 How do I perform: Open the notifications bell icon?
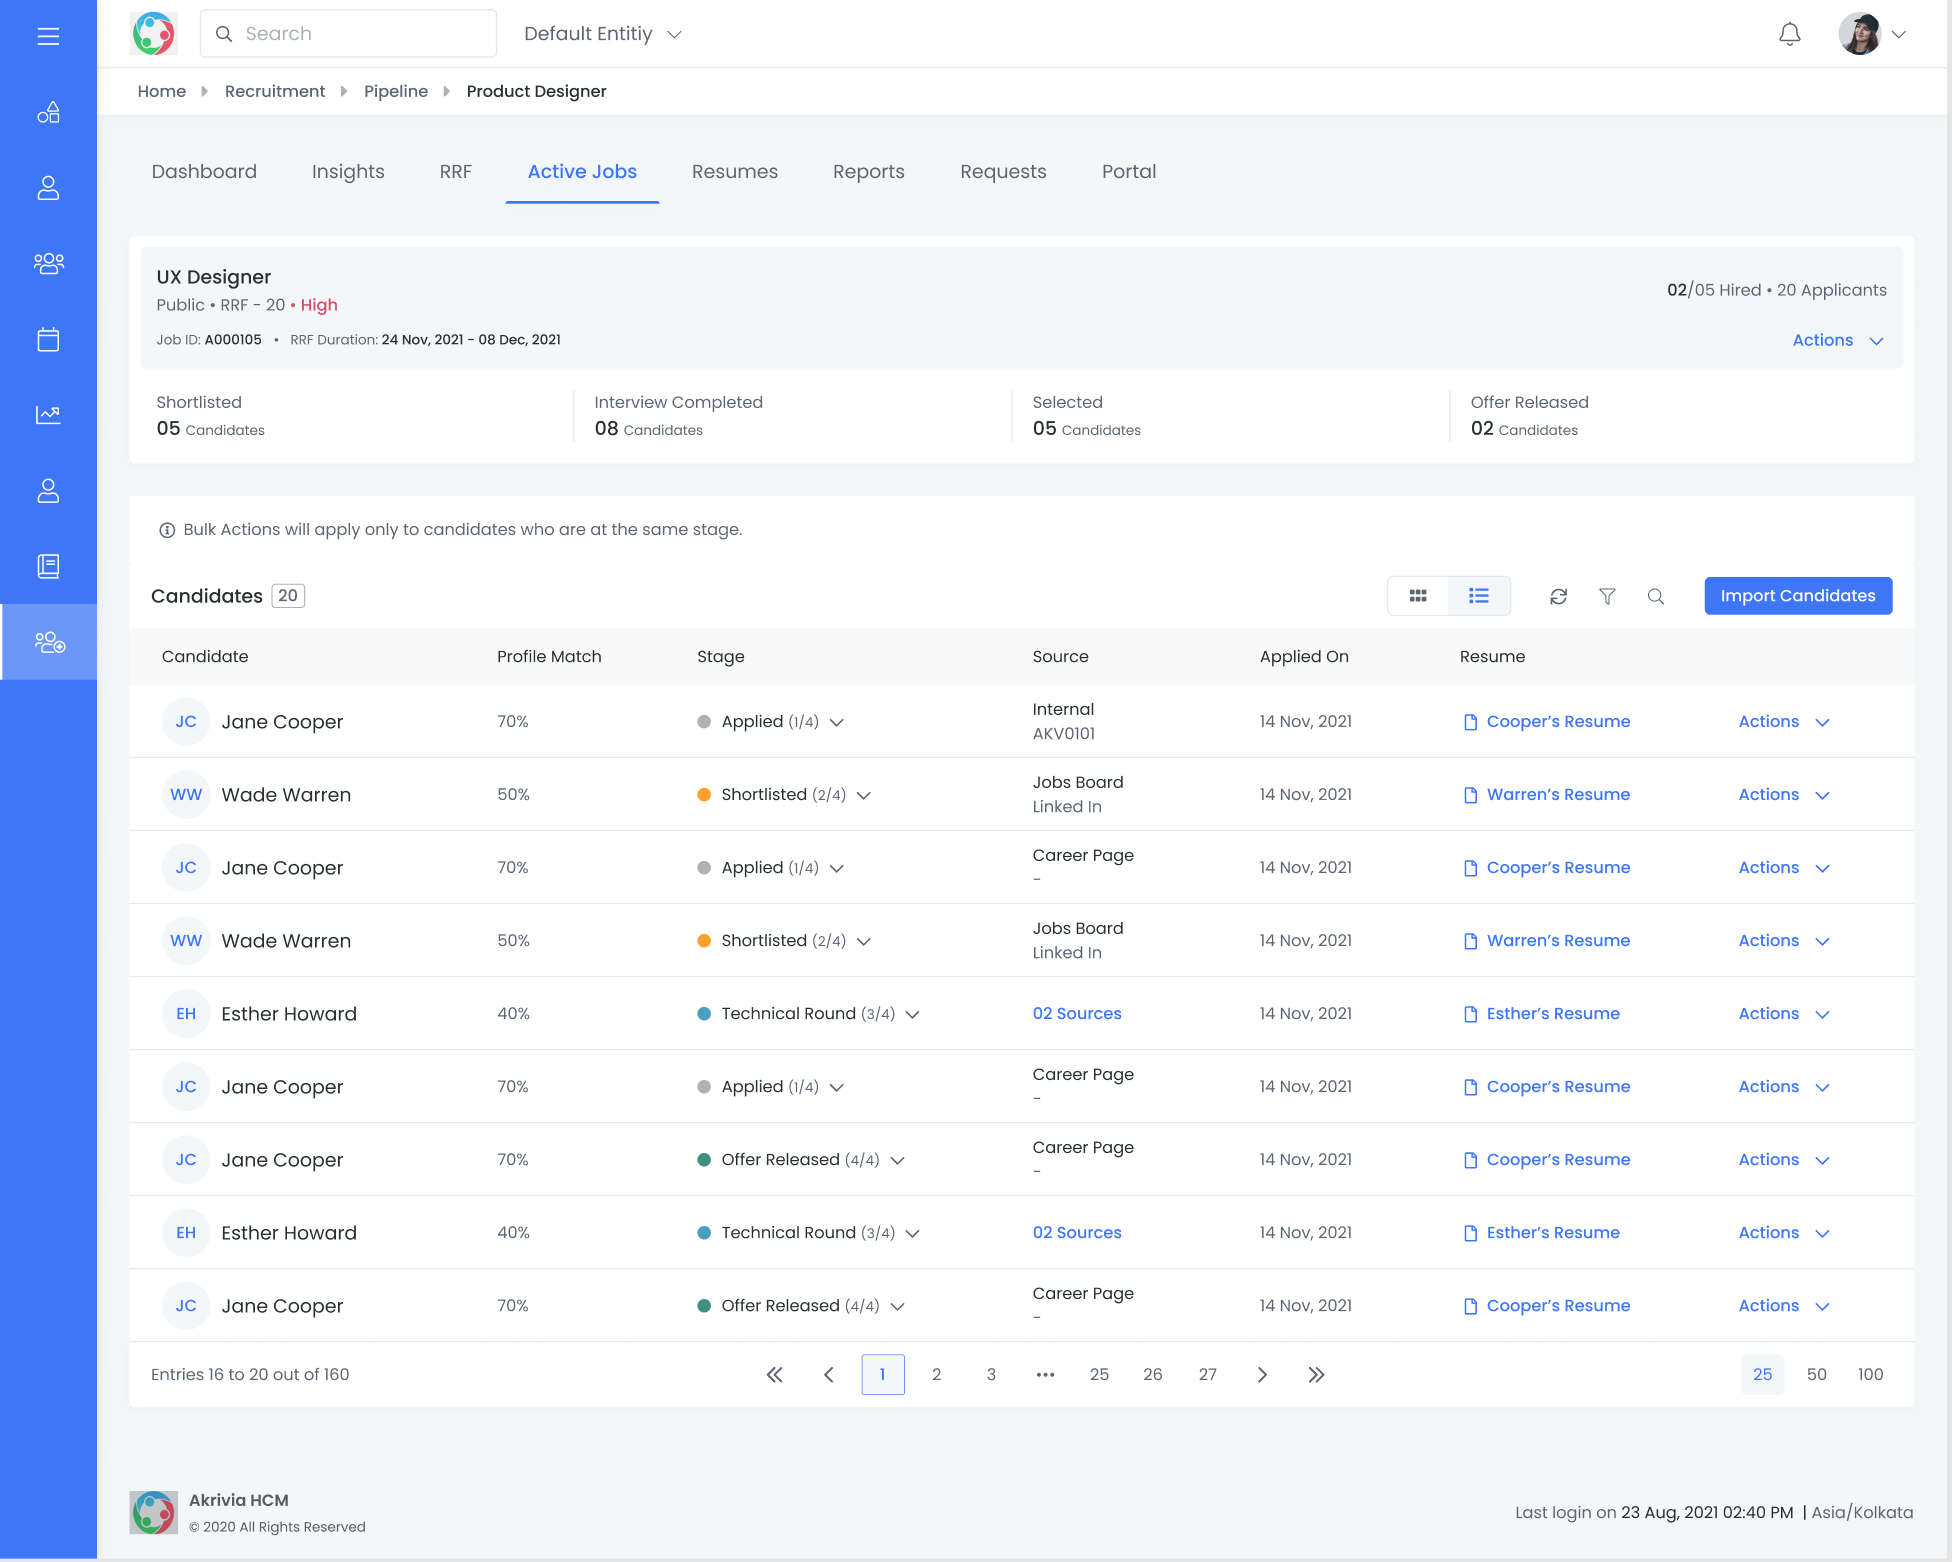[1789, 34]
